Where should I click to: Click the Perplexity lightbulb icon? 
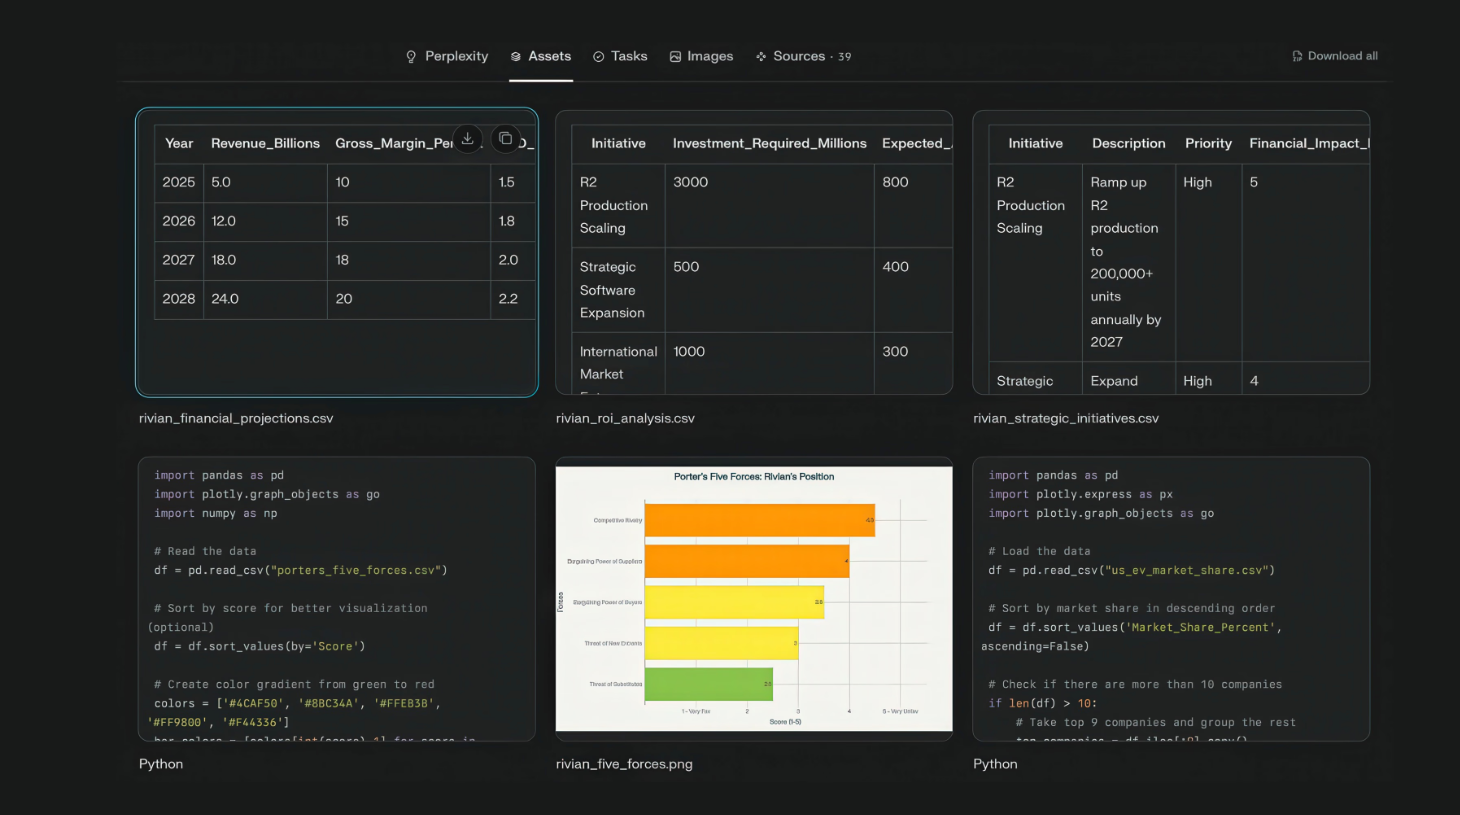[411, 57]
